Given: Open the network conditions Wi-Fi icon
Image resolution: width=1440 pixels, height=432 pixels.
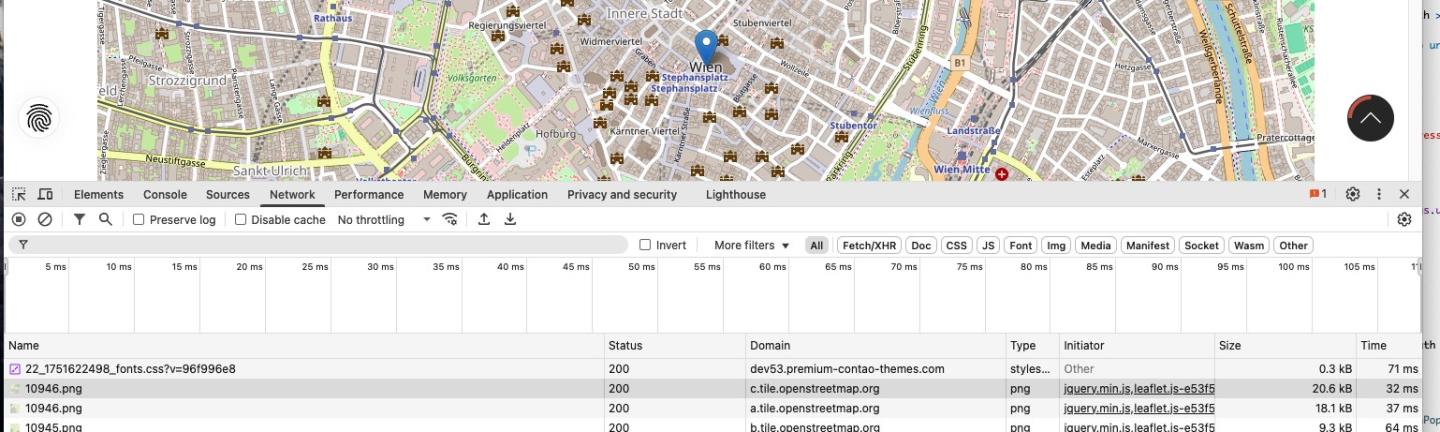Looking at the screenshot, I should tap(450, 219).
